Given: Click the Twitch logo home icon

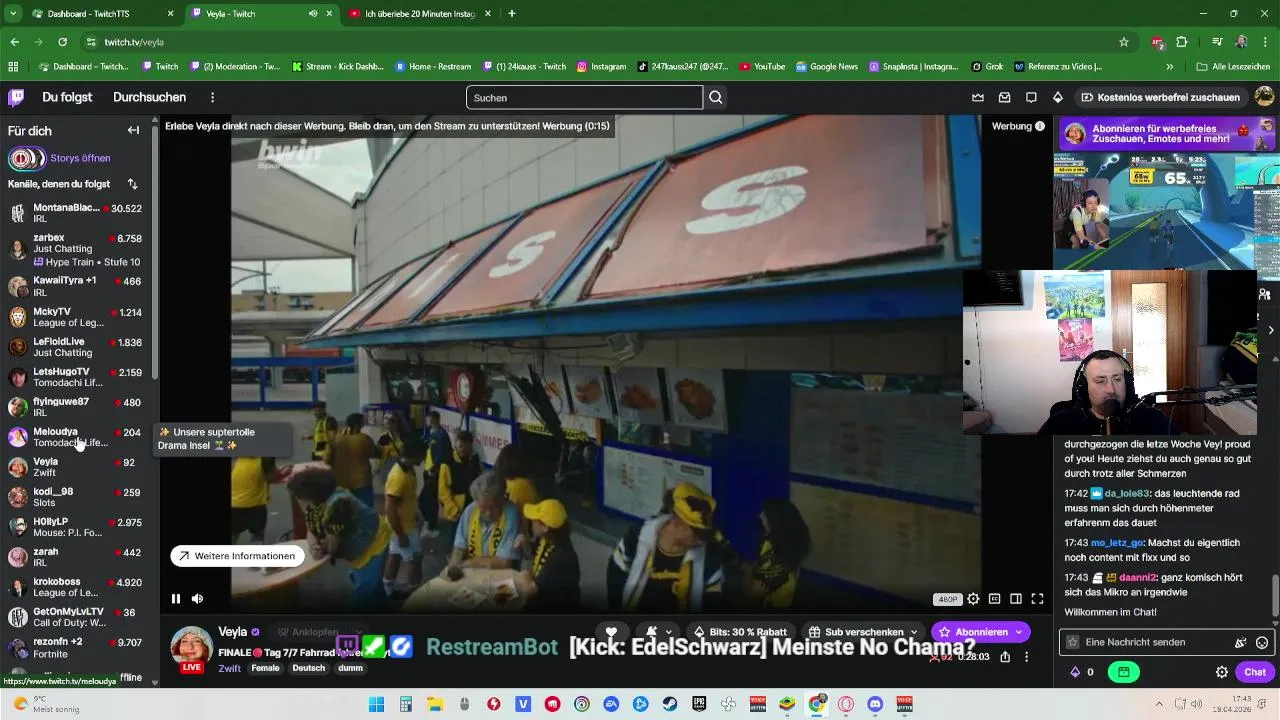Looking at the screenshot, I should 16,97.
